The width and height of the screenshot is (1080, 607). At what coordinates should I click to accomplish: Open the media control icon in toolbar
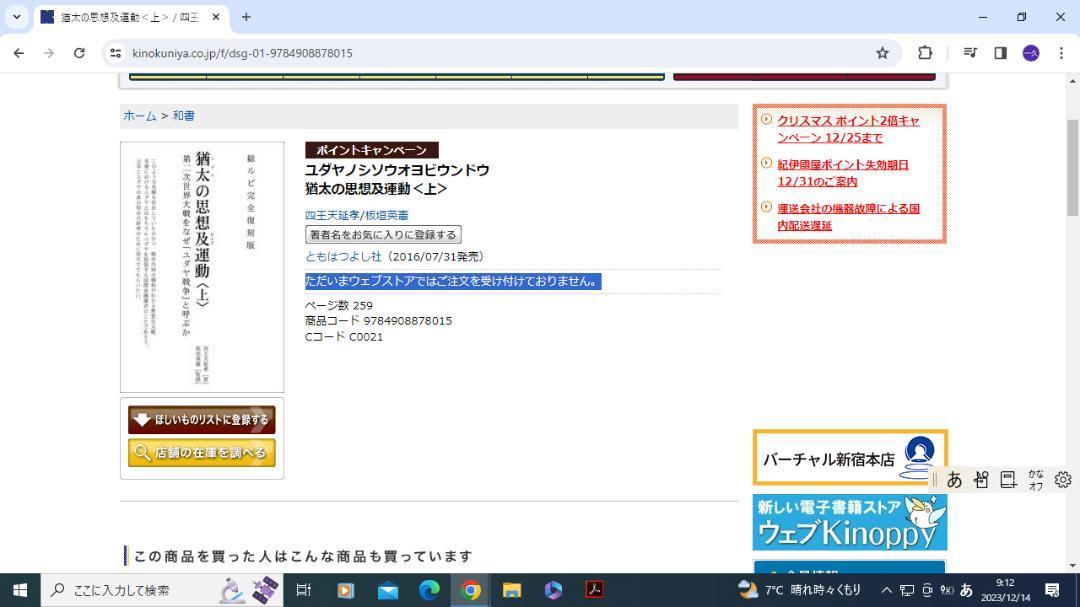(x=970, y=53)
